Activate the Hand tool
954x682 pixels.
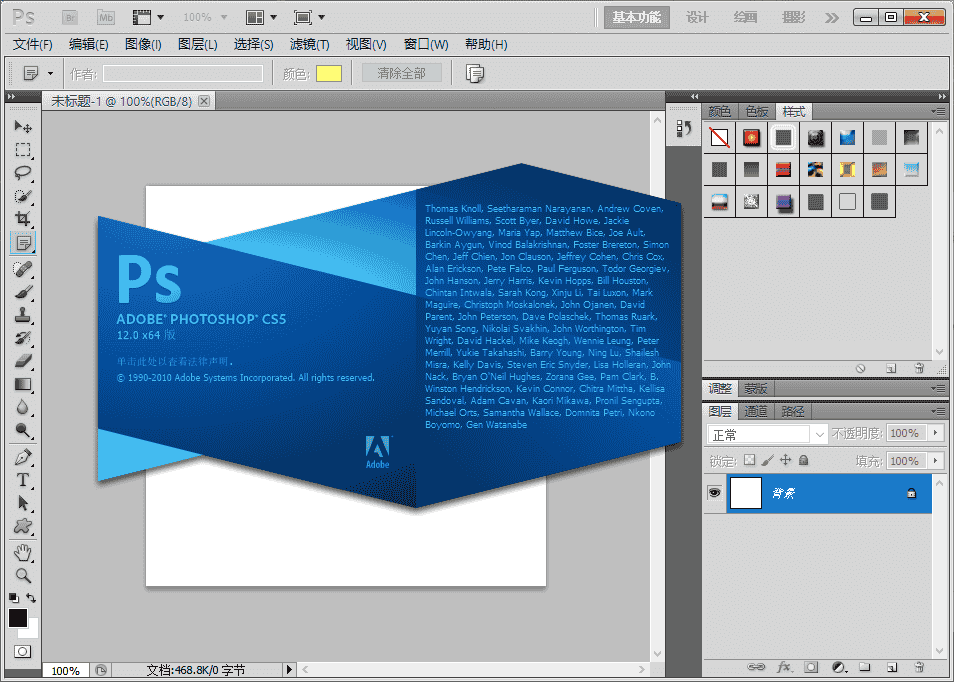click(22, 552)
